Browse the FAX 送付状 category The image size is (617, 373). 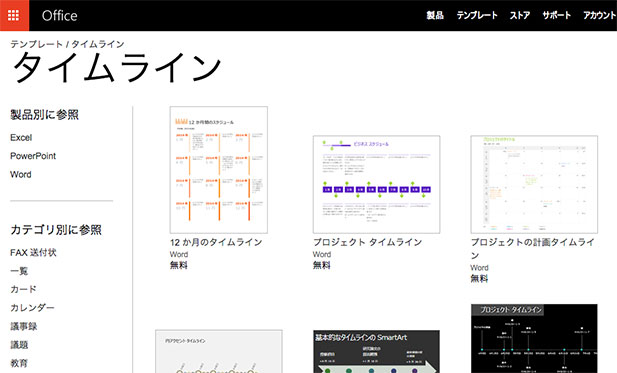click(x=33, y=253)
